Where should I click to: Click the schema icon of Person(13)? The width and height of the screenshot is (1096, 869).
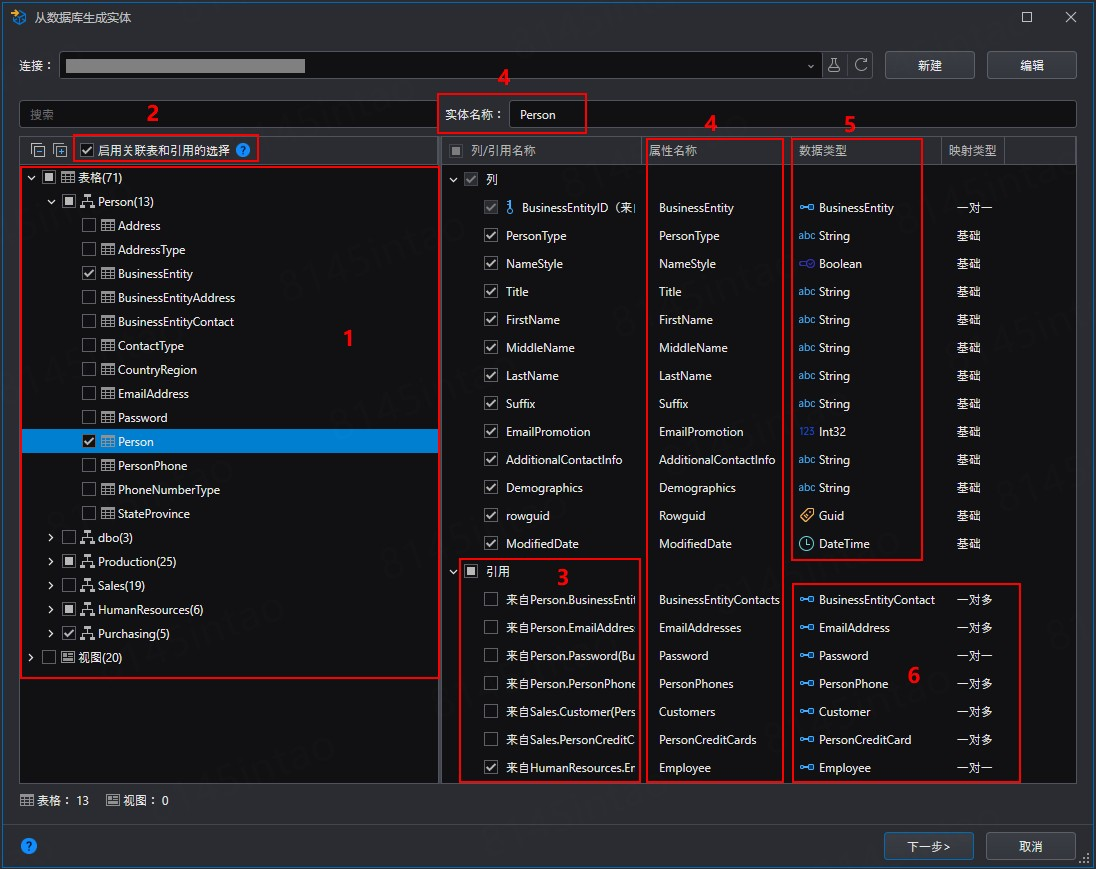87,201
